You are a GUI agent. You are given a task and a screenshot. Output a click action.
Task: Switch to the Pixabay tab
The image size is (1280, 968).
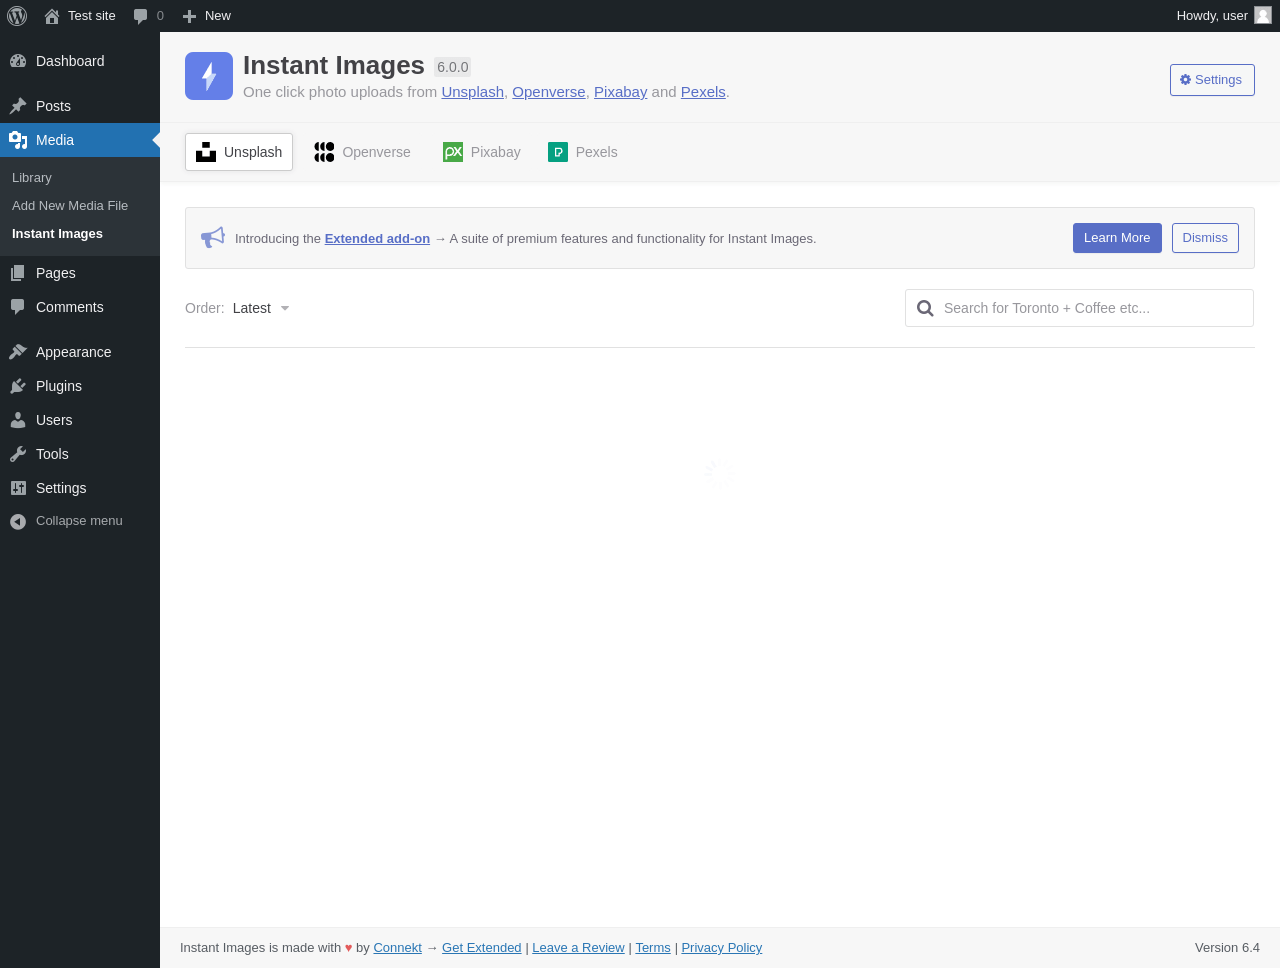tap(482, 152)
